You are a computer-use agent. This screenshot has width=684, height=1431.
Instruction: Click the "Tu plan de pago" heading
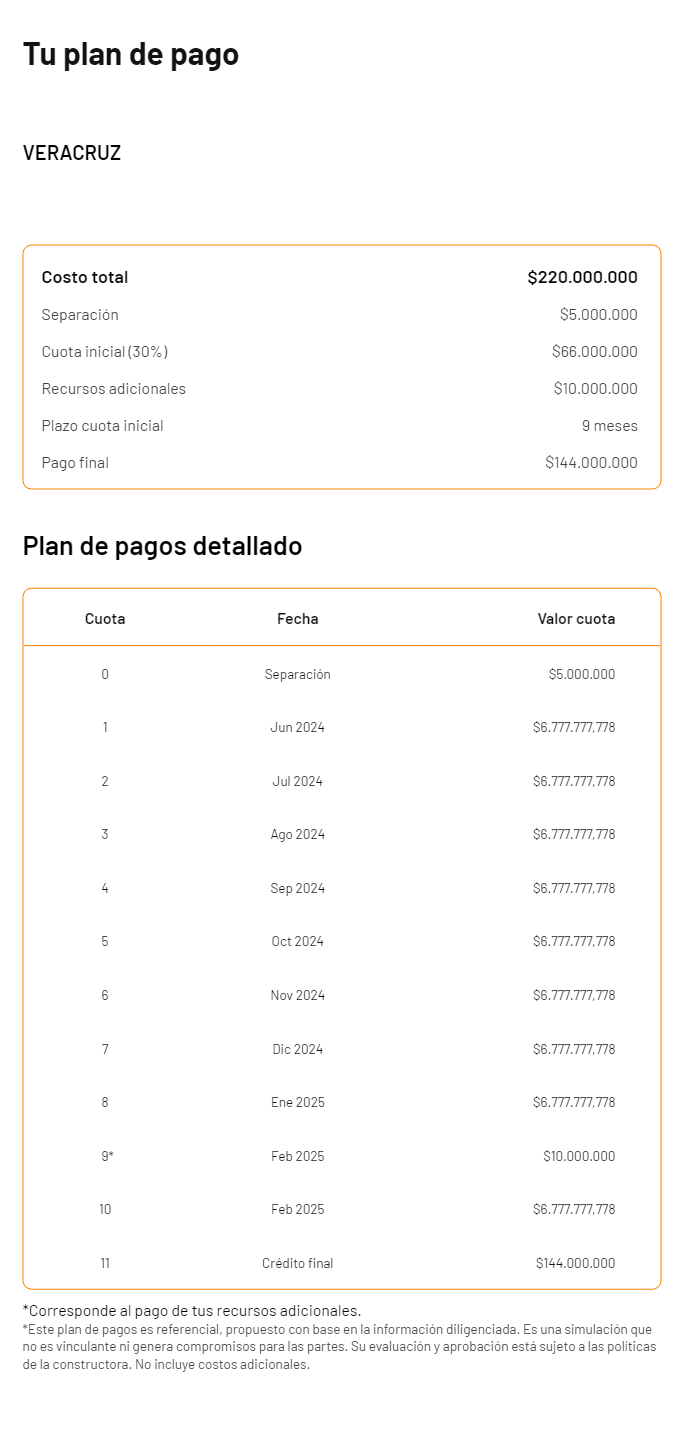(x=131, y=55)
